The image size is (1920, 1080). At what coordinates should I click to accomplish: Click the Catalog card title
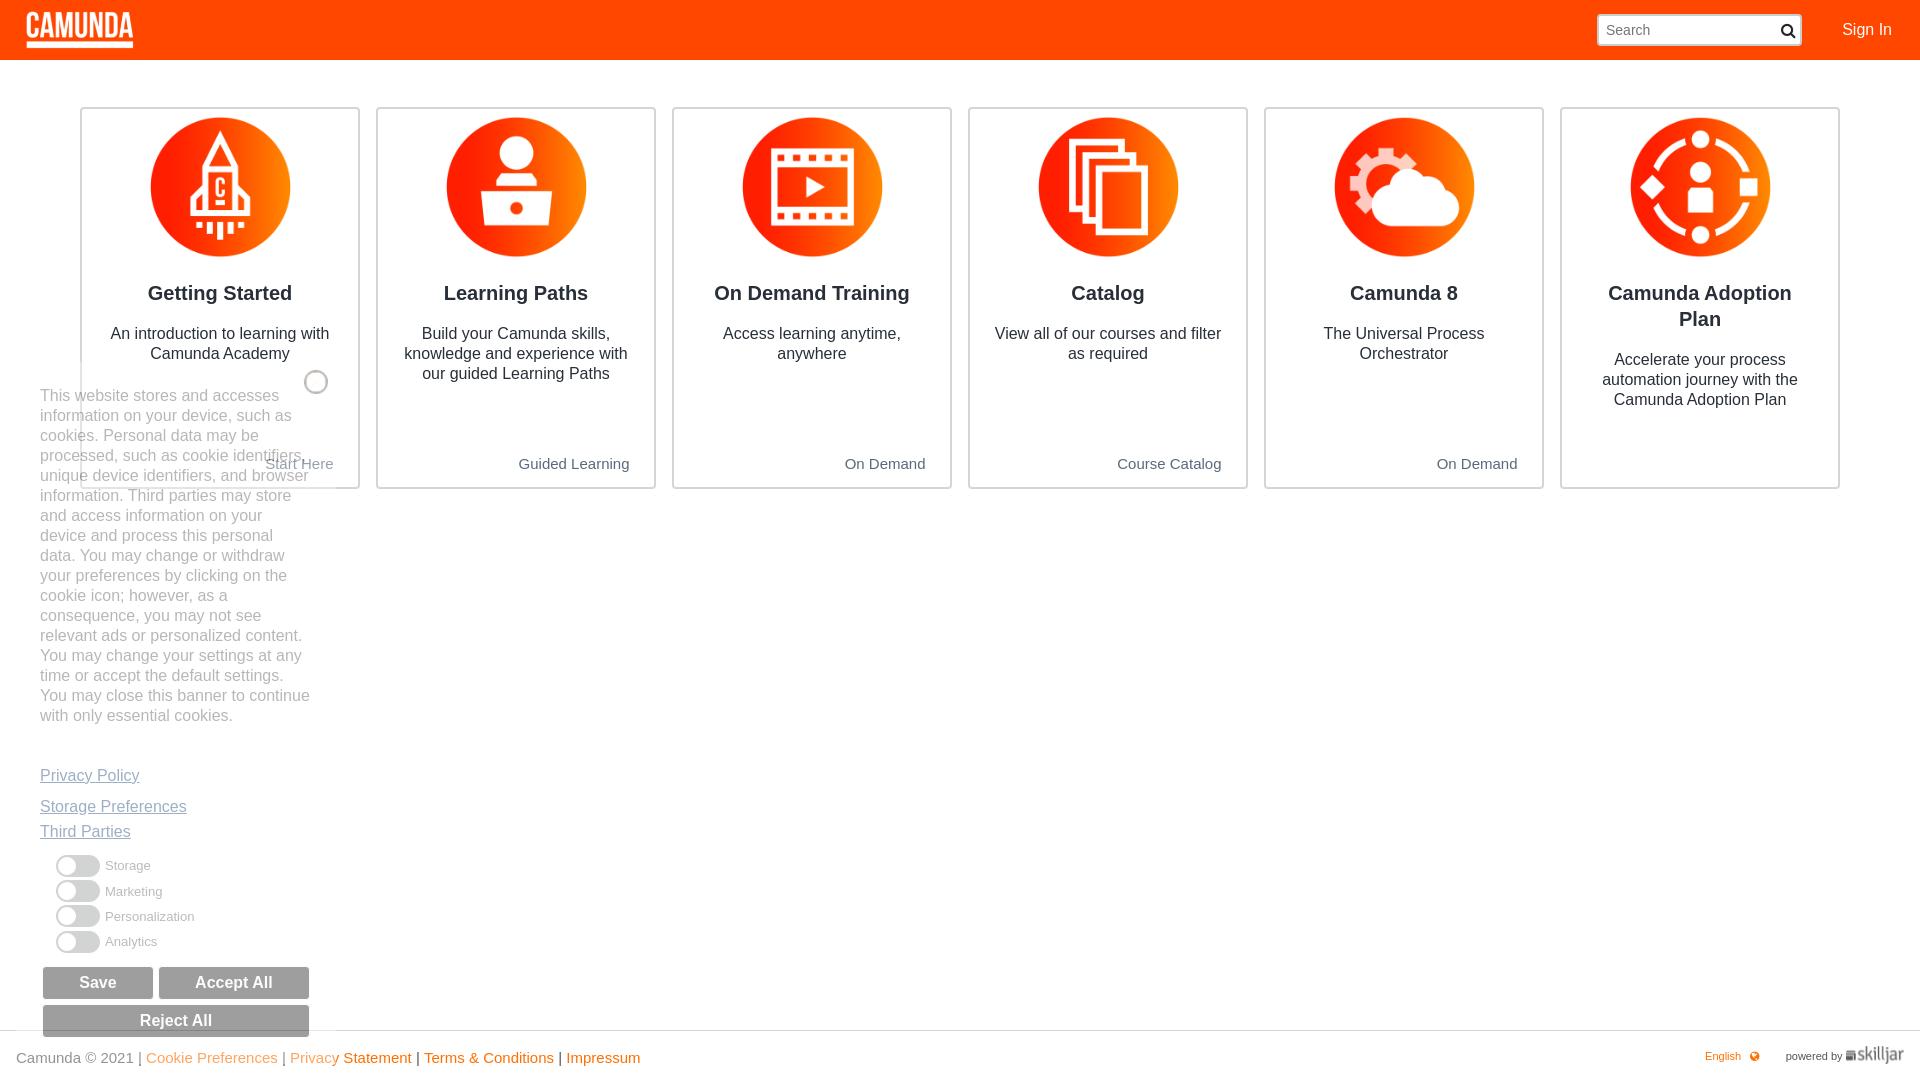click(x=1108, y=293)
